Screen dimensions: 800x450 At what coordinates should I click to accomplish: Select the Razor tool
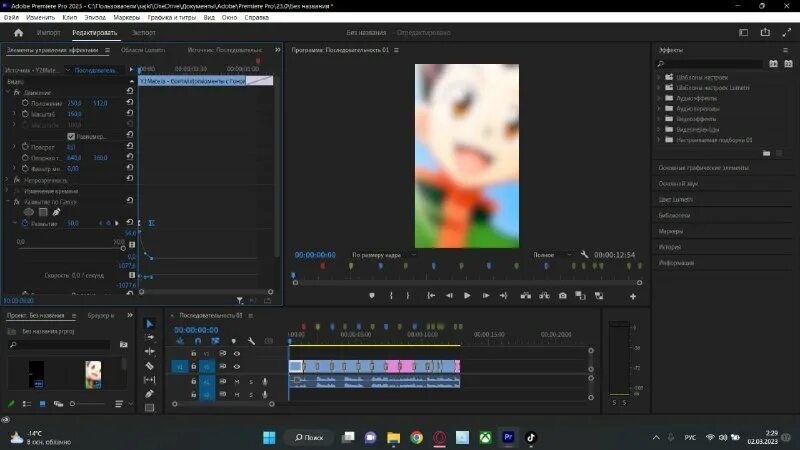[x=149, y=366]
